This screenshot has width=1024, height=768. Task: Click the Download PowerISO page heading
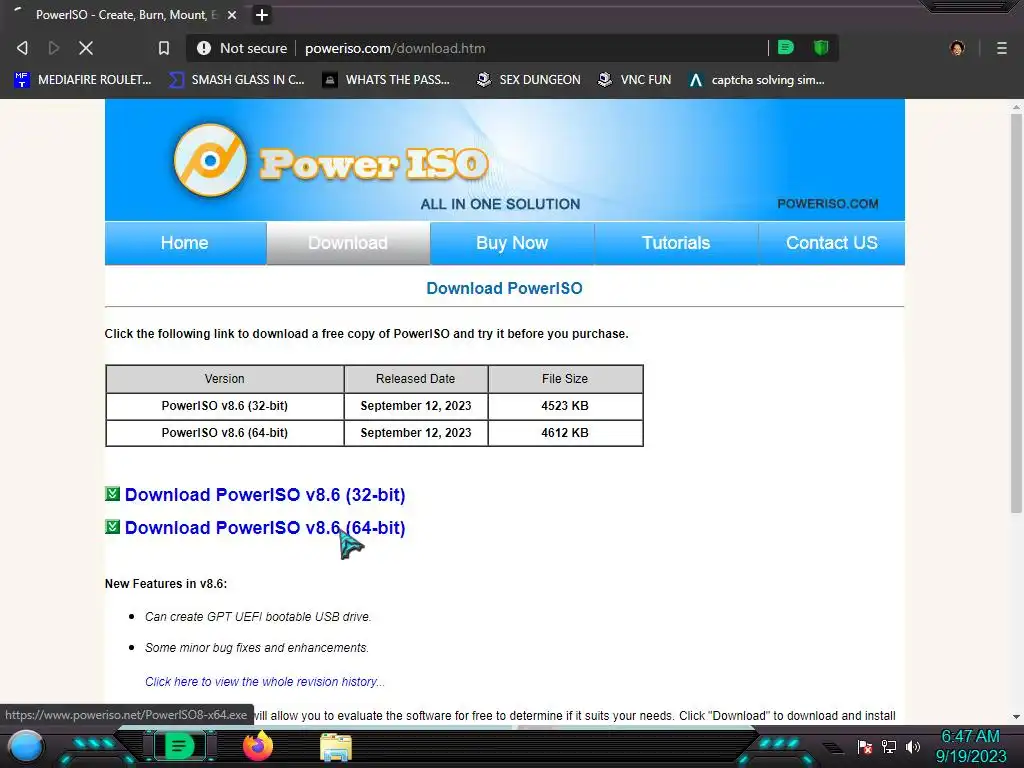point(504,288)
